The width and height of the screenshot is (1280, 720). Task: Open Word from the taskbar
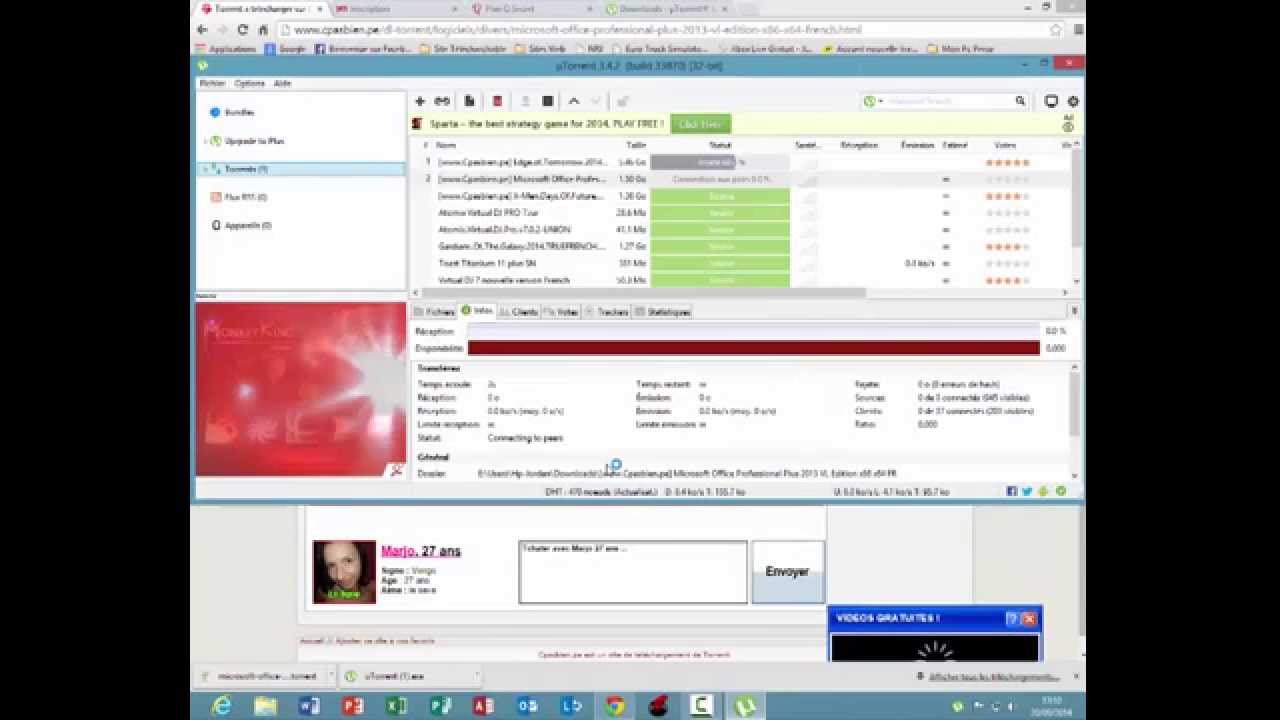309,706
